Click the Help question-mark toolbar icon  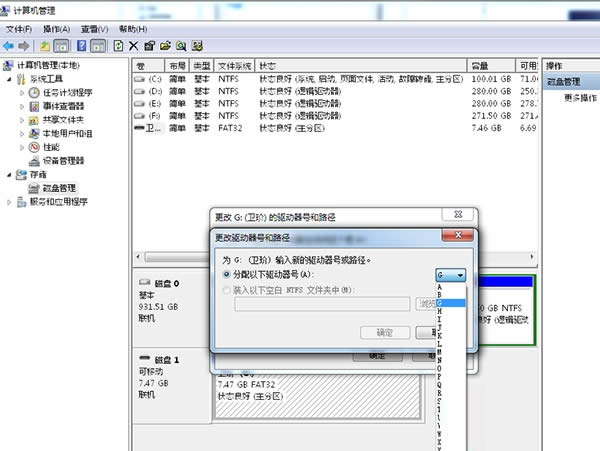pyautogui.click(x=81, y=46)
